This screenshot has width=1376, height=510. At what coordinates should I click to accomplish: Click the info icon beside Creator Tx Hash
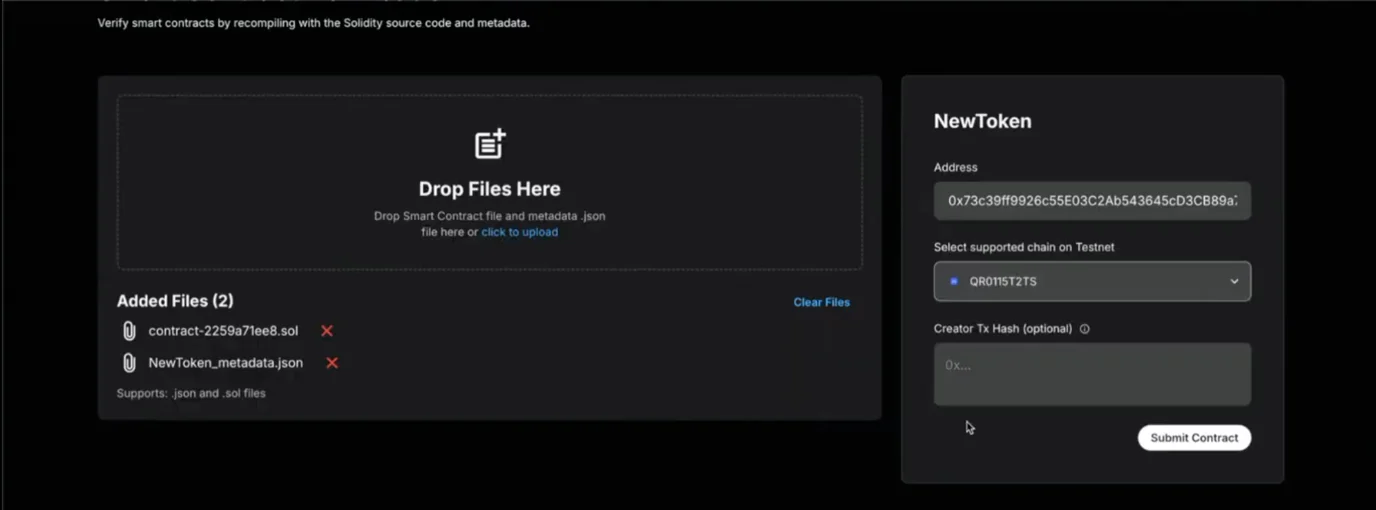coord(1085,329)
